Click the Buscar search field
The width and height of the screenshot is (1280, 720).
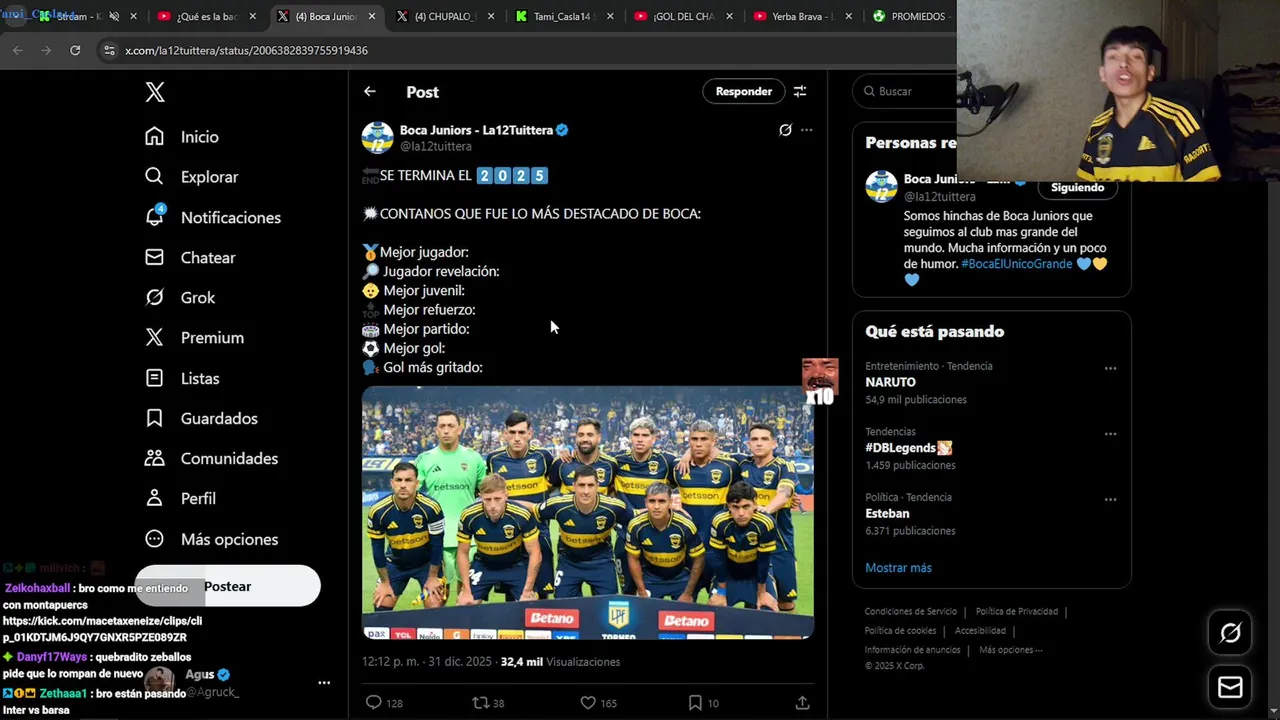click(x=905, y=91)
